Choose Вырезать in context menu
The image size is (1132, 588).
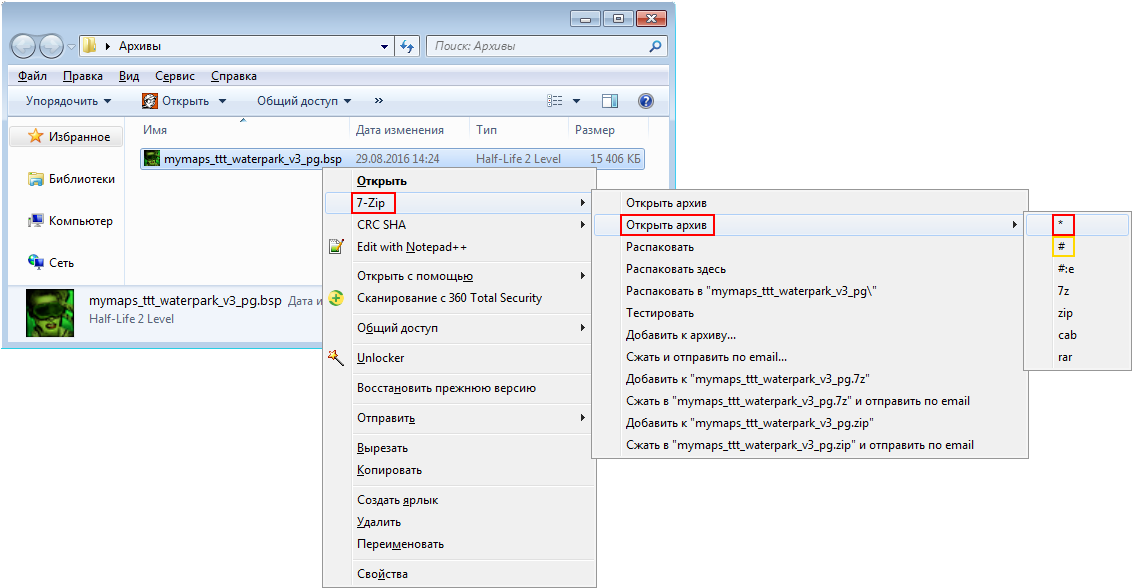tap(459, 448)
